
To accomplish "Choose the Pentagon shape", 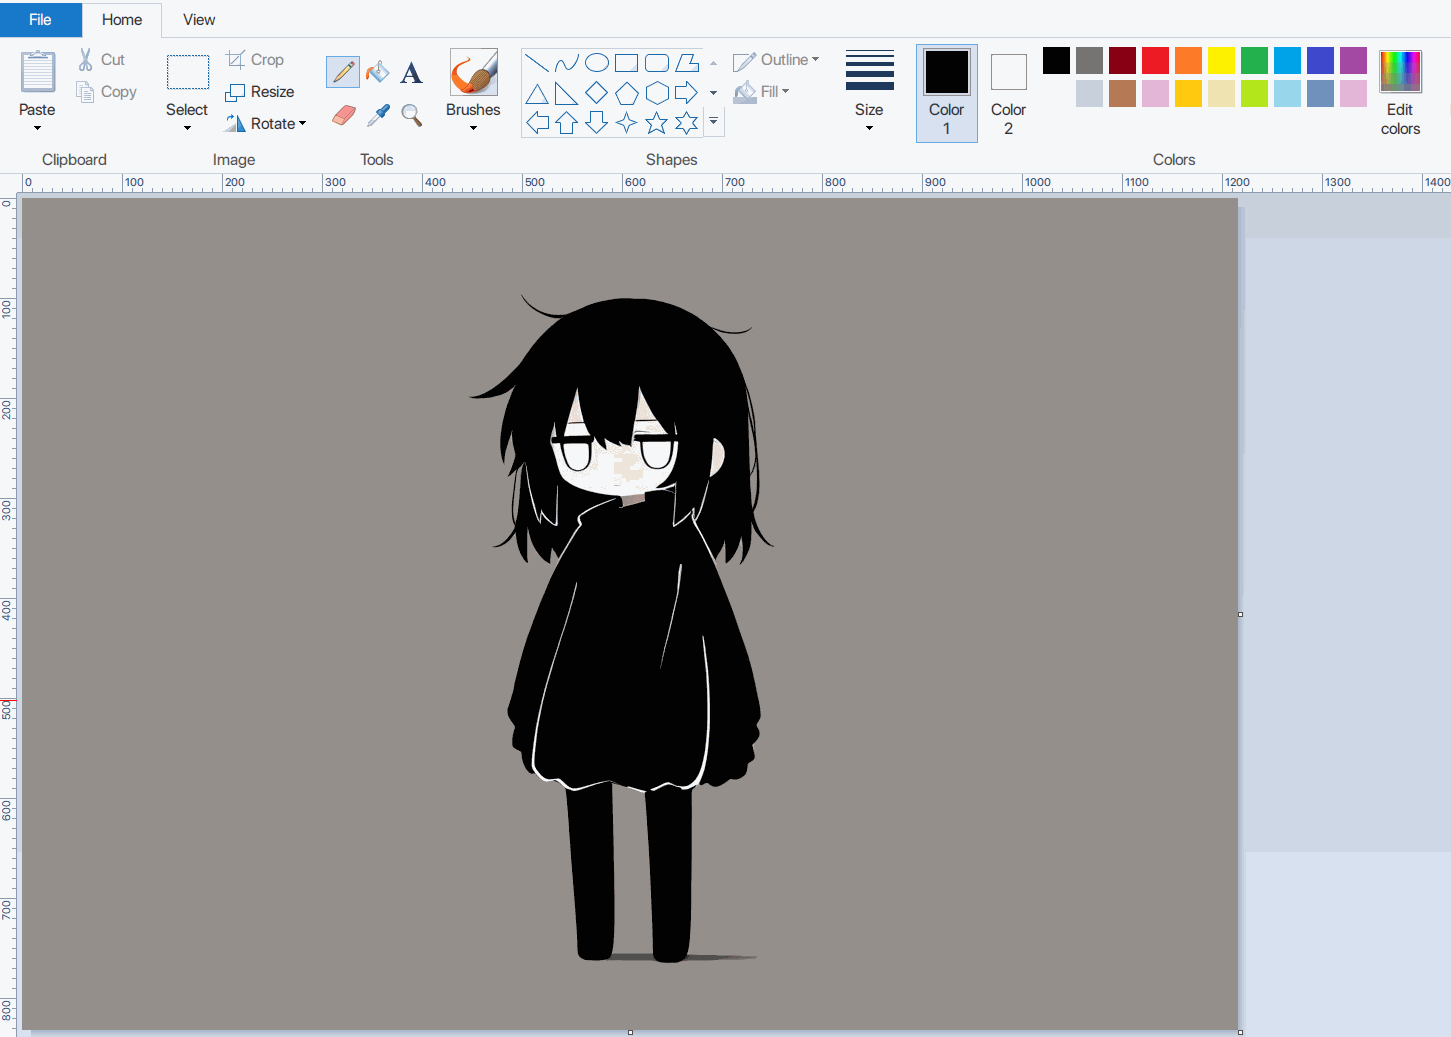I will [x=627, y=93].
